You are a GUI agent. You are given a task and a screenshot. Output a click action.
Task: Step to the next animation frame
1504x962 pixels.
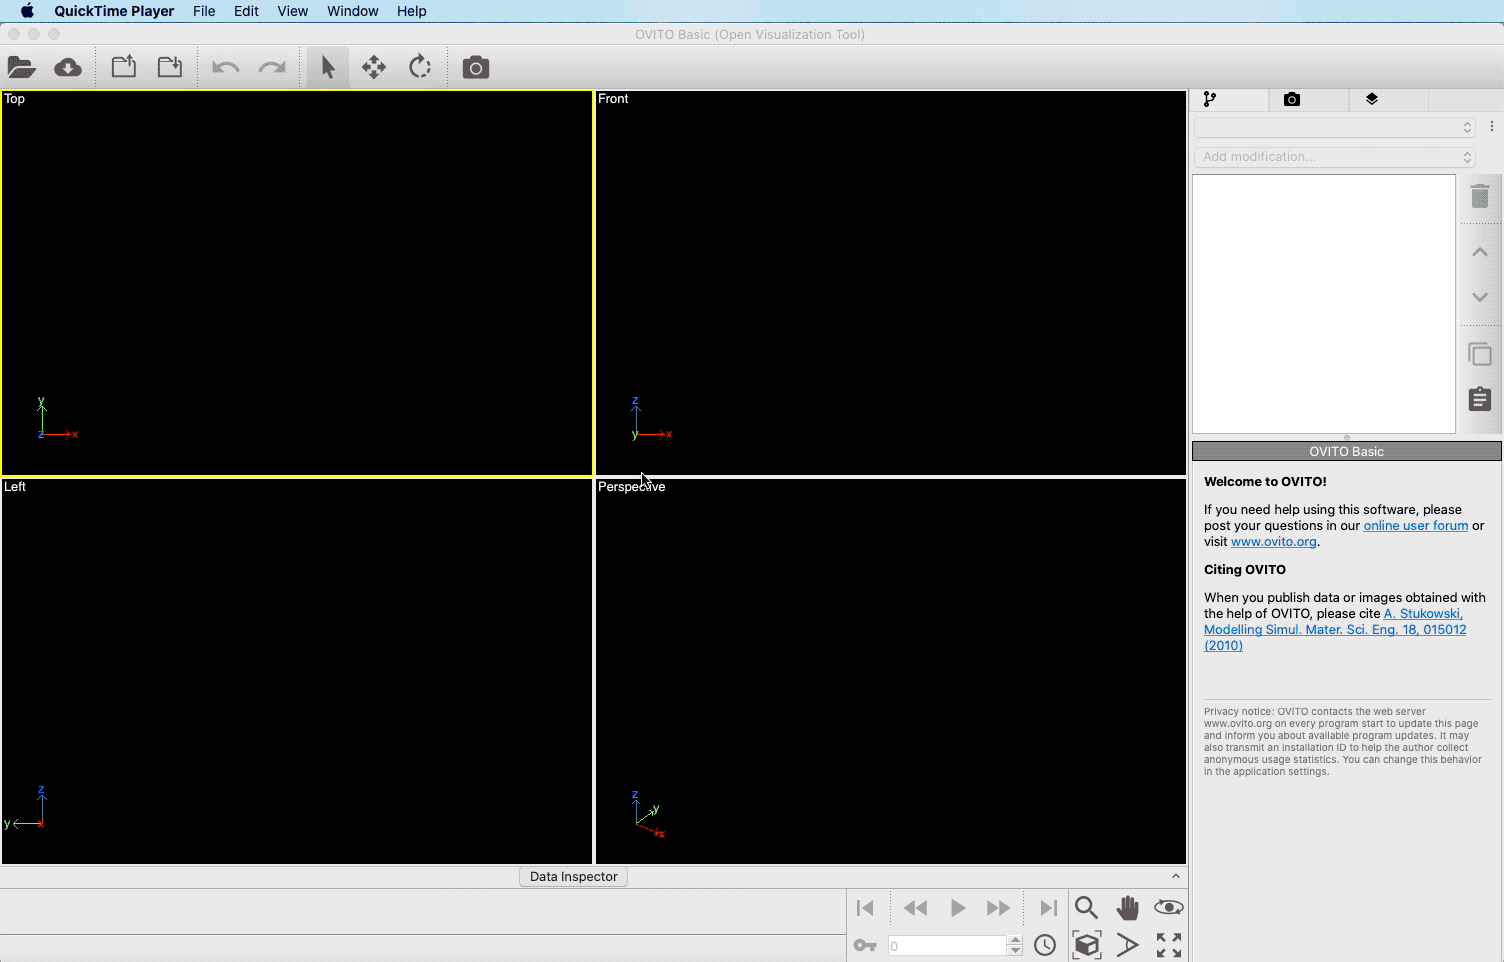pos(998,908)
